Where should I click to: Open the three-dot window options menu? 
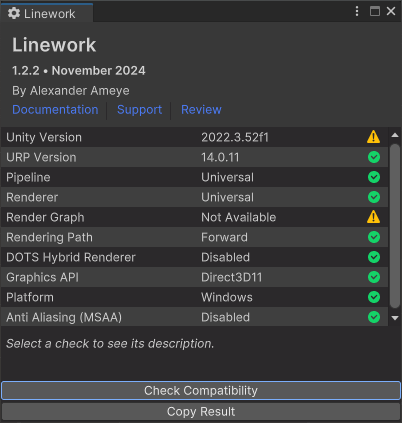click(357, 11)
